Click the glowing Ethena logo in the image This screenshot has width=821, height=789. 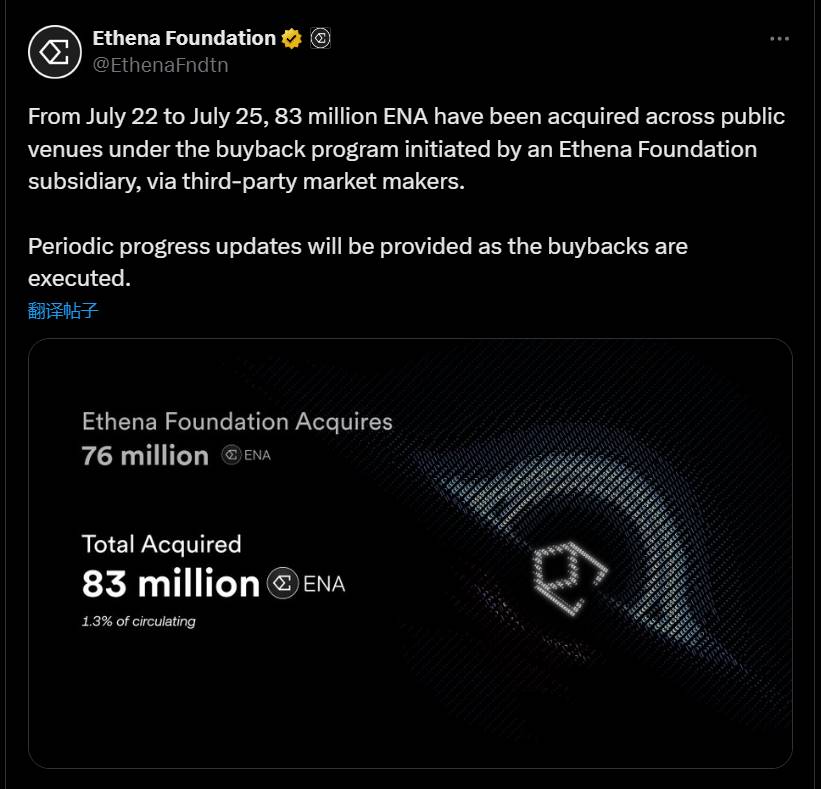tap(569, 578)
